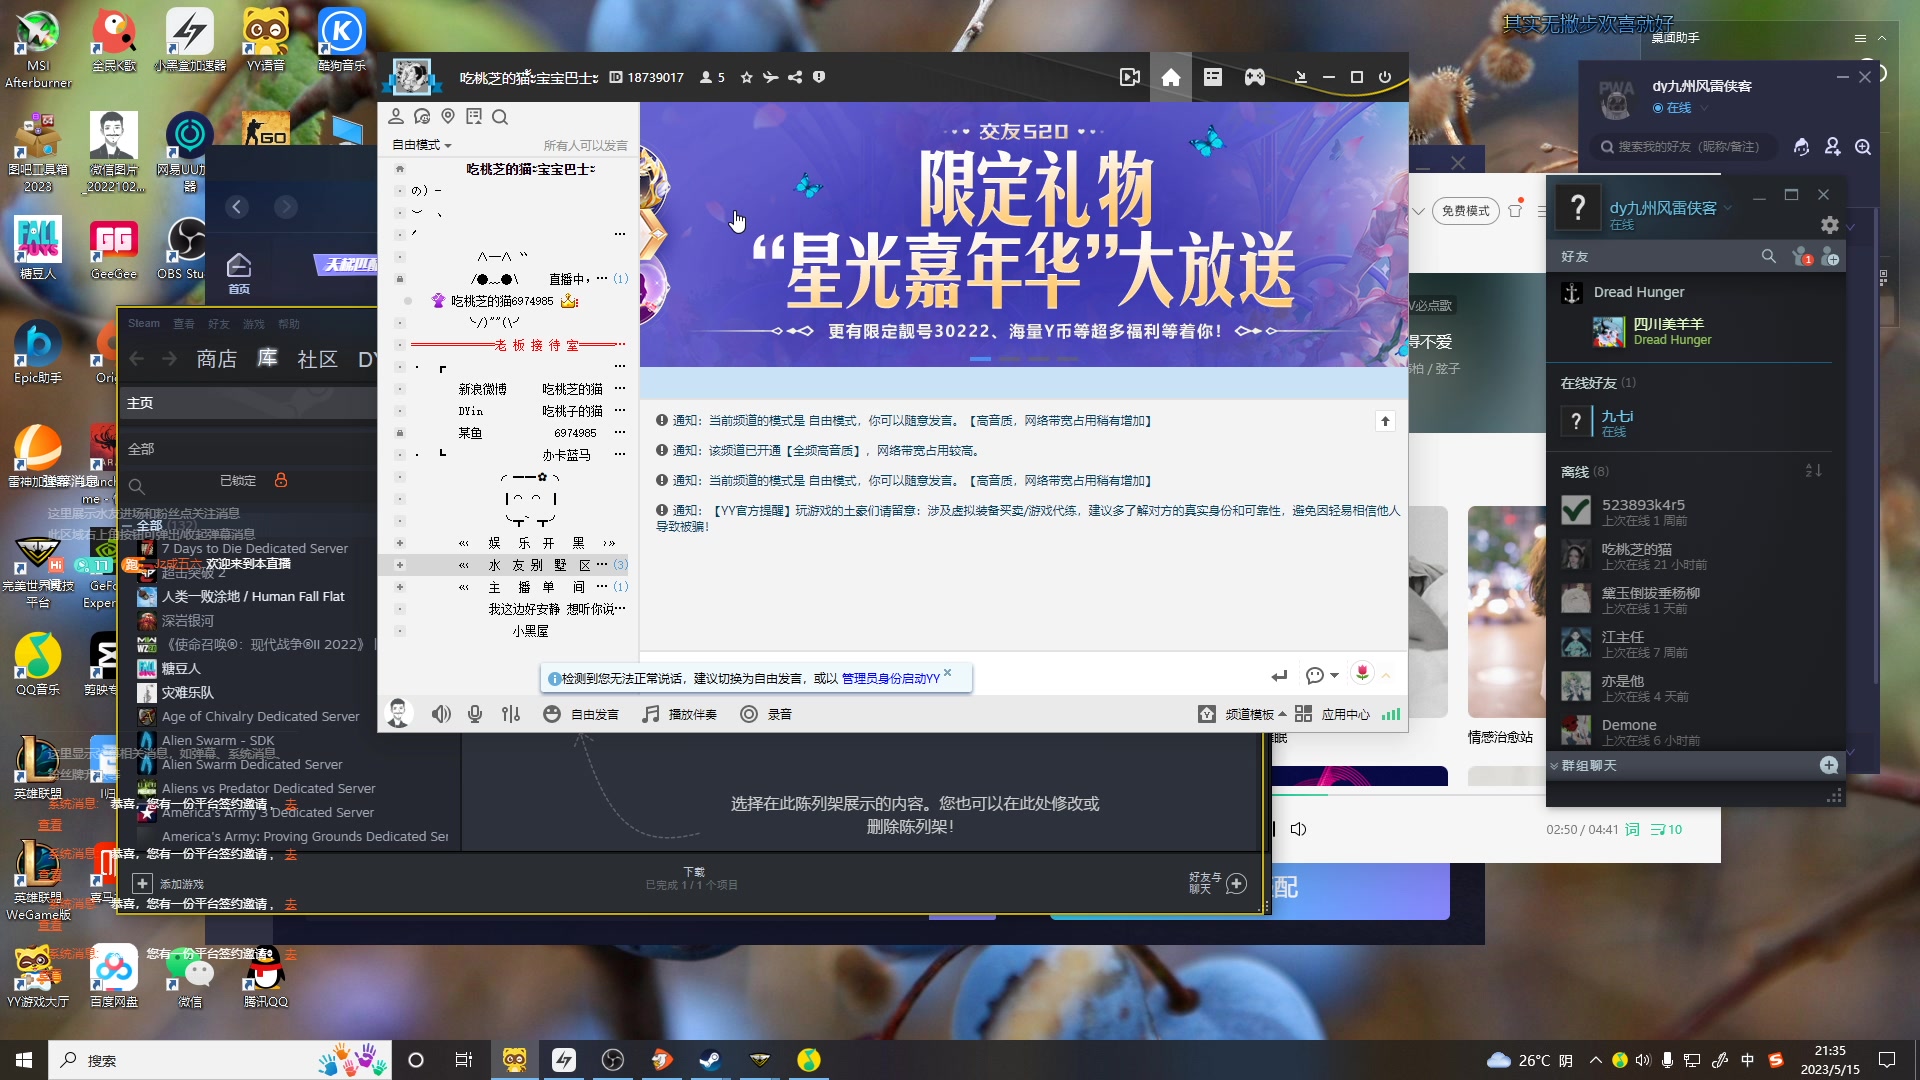Dismiss the cannot-speak notification tip

click(948, 672)
